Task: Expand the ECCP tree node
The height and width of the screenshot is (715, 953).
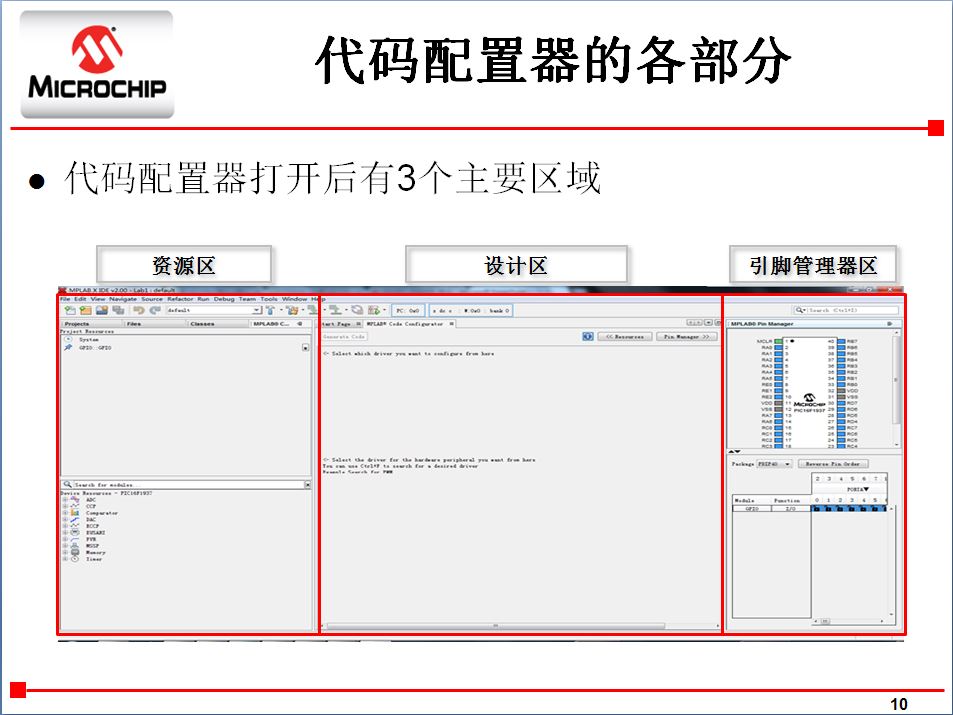Action: tap(65, 526)
